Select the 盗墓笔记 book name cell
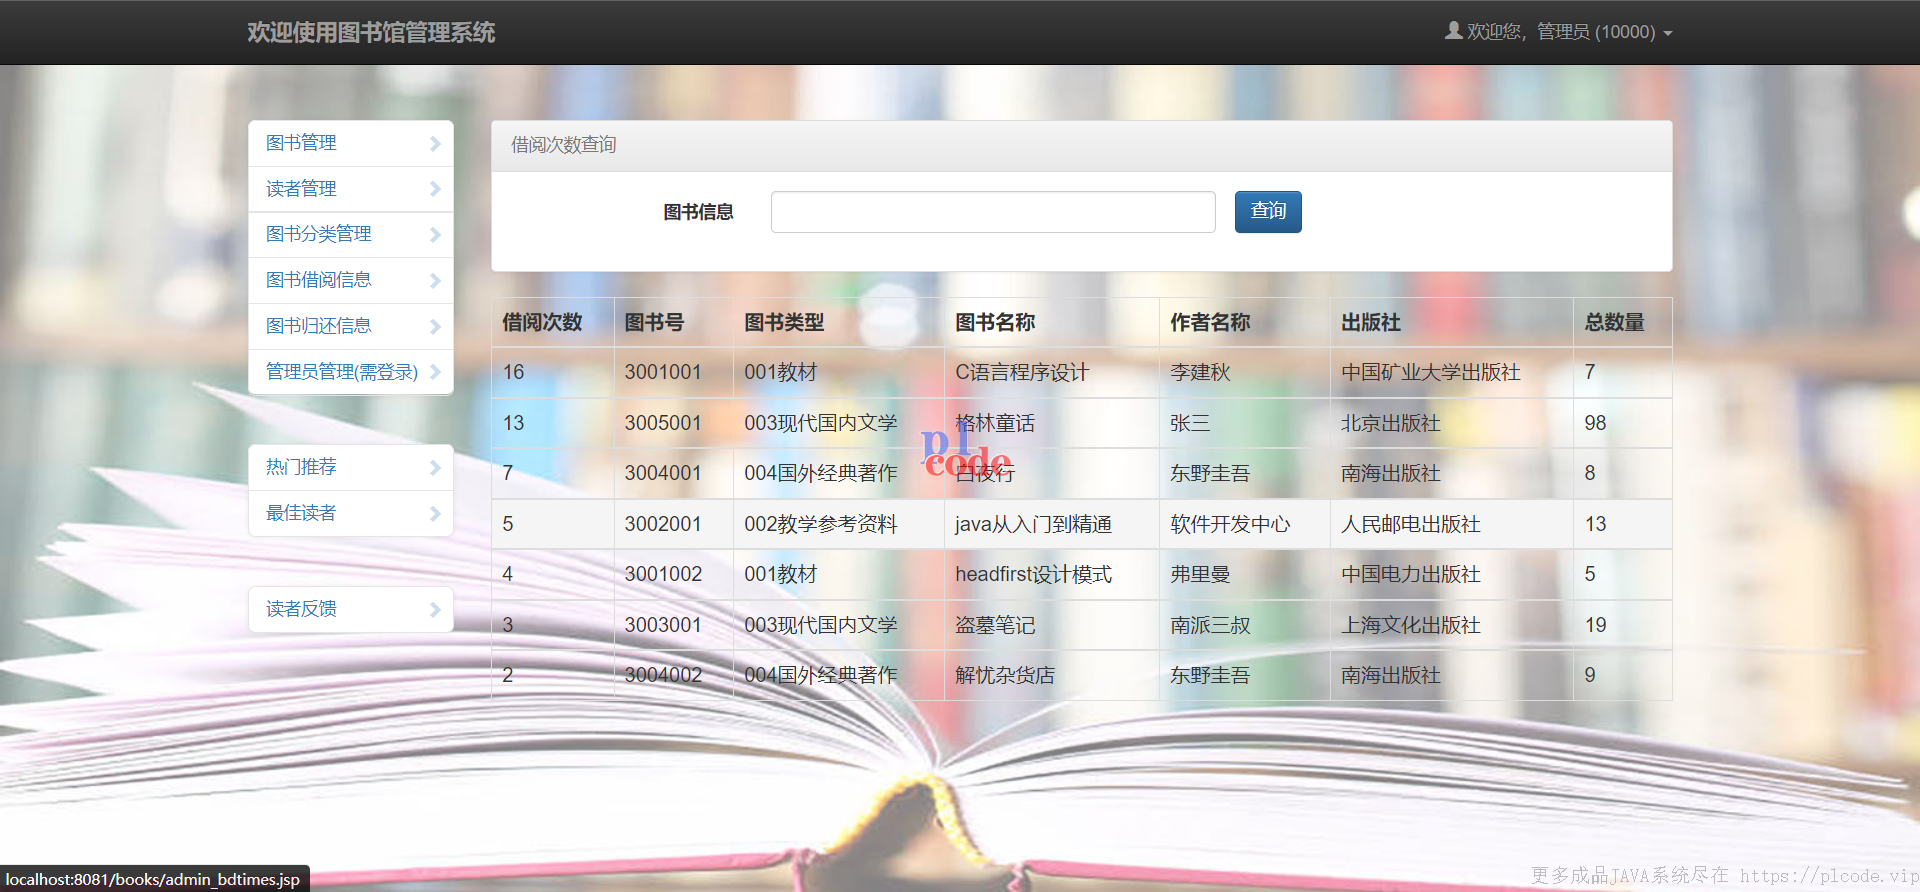The height and width of the screenshot is (892, 1920). click(x=1051, y=625)
